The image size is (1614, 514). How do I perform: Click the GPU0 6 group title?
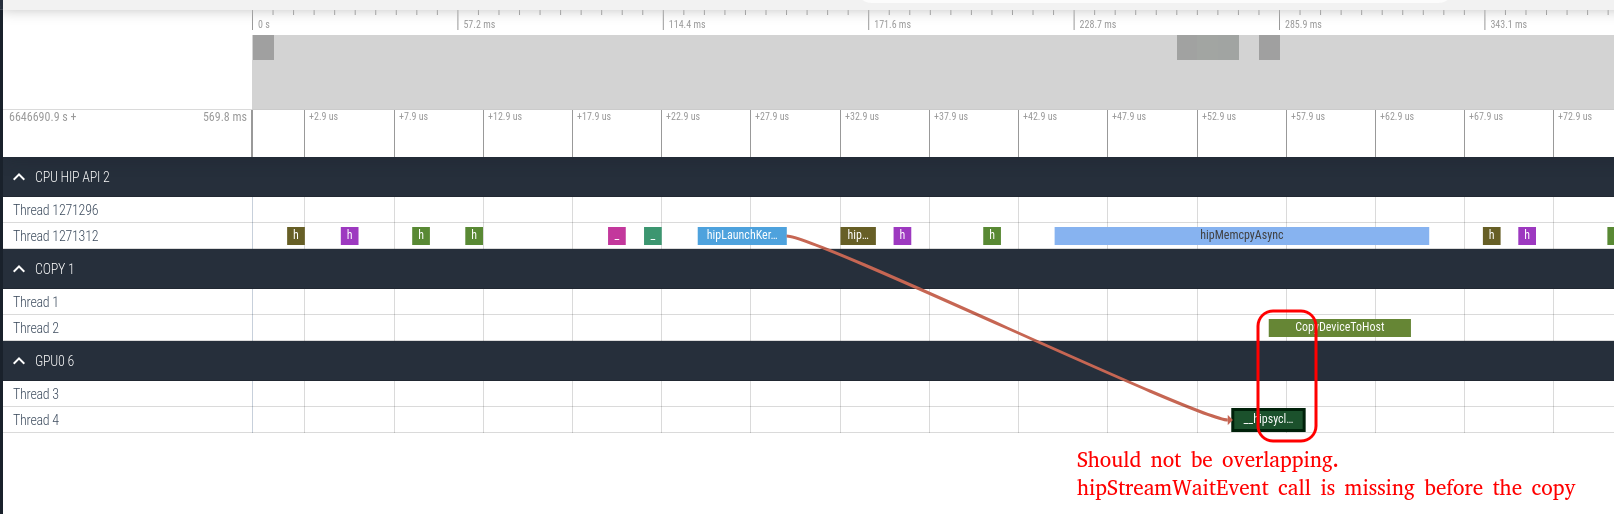54,361
